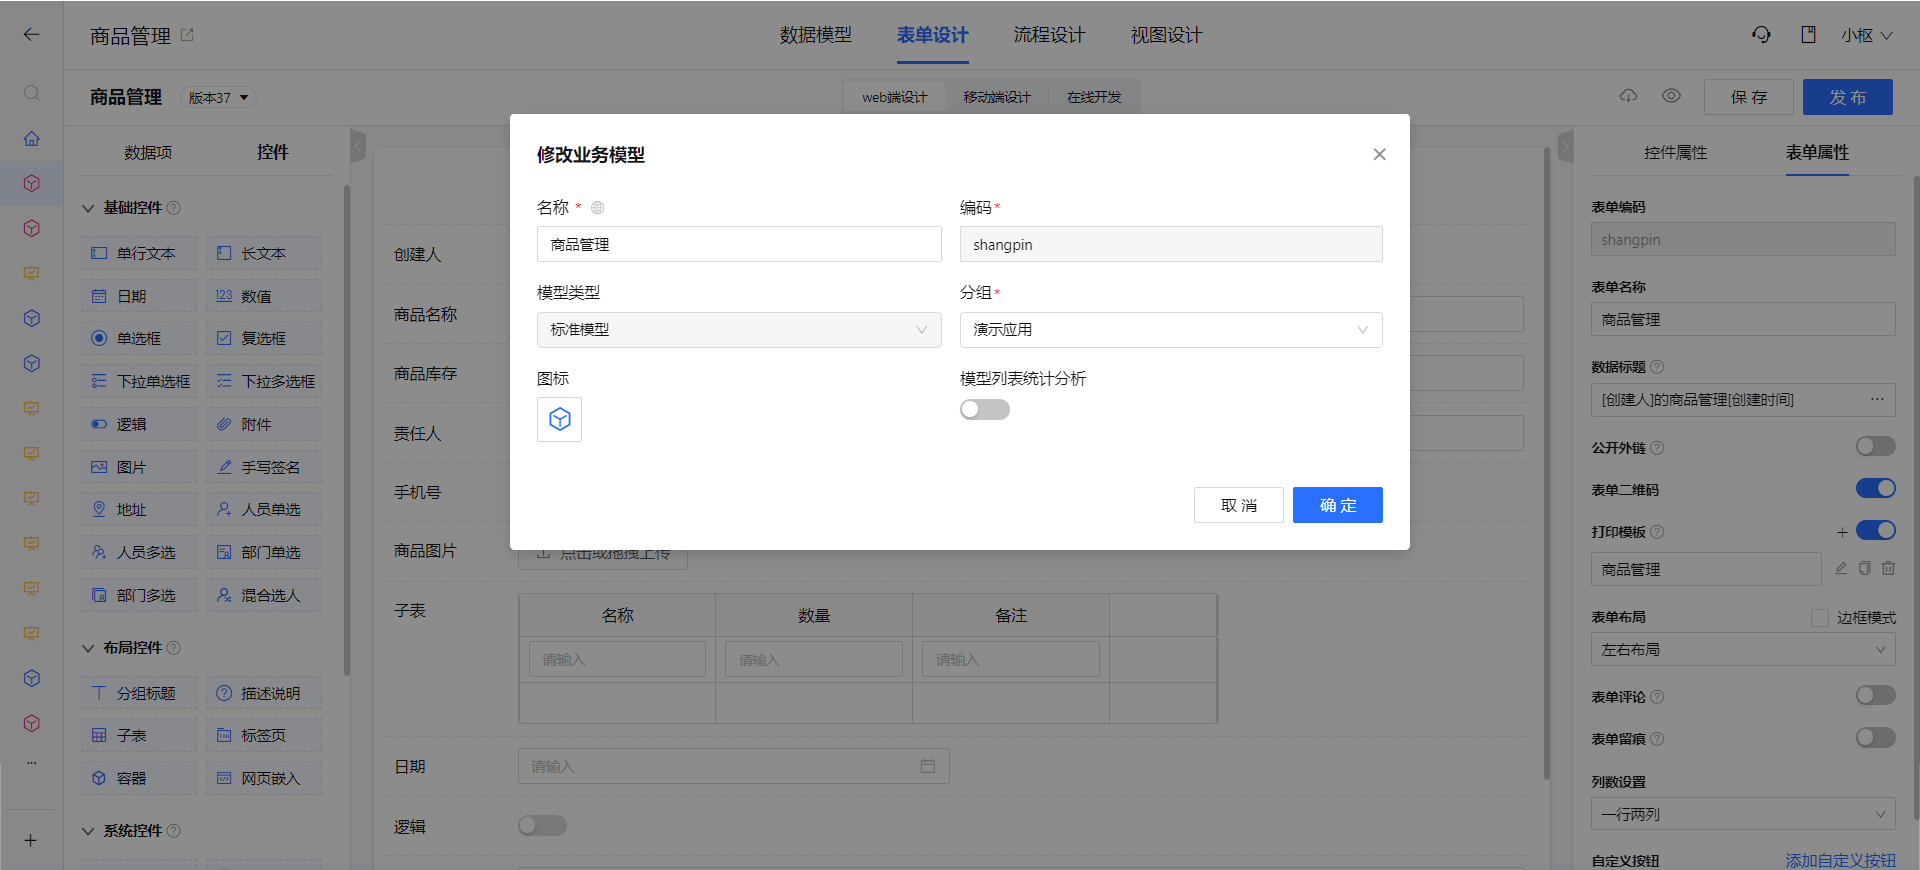This screenshot has width=1920, height=870.
Task: Open 版本37 version dropdown
Action: tap(218, 97)
